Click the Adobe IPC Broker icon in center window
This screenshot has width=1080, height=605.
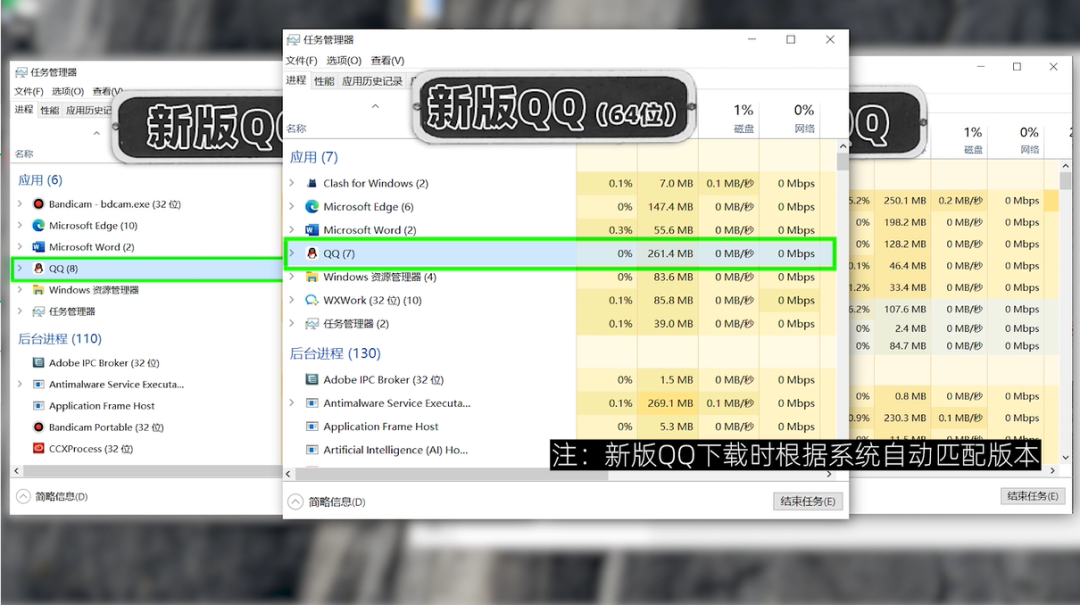tap(312, 380)
